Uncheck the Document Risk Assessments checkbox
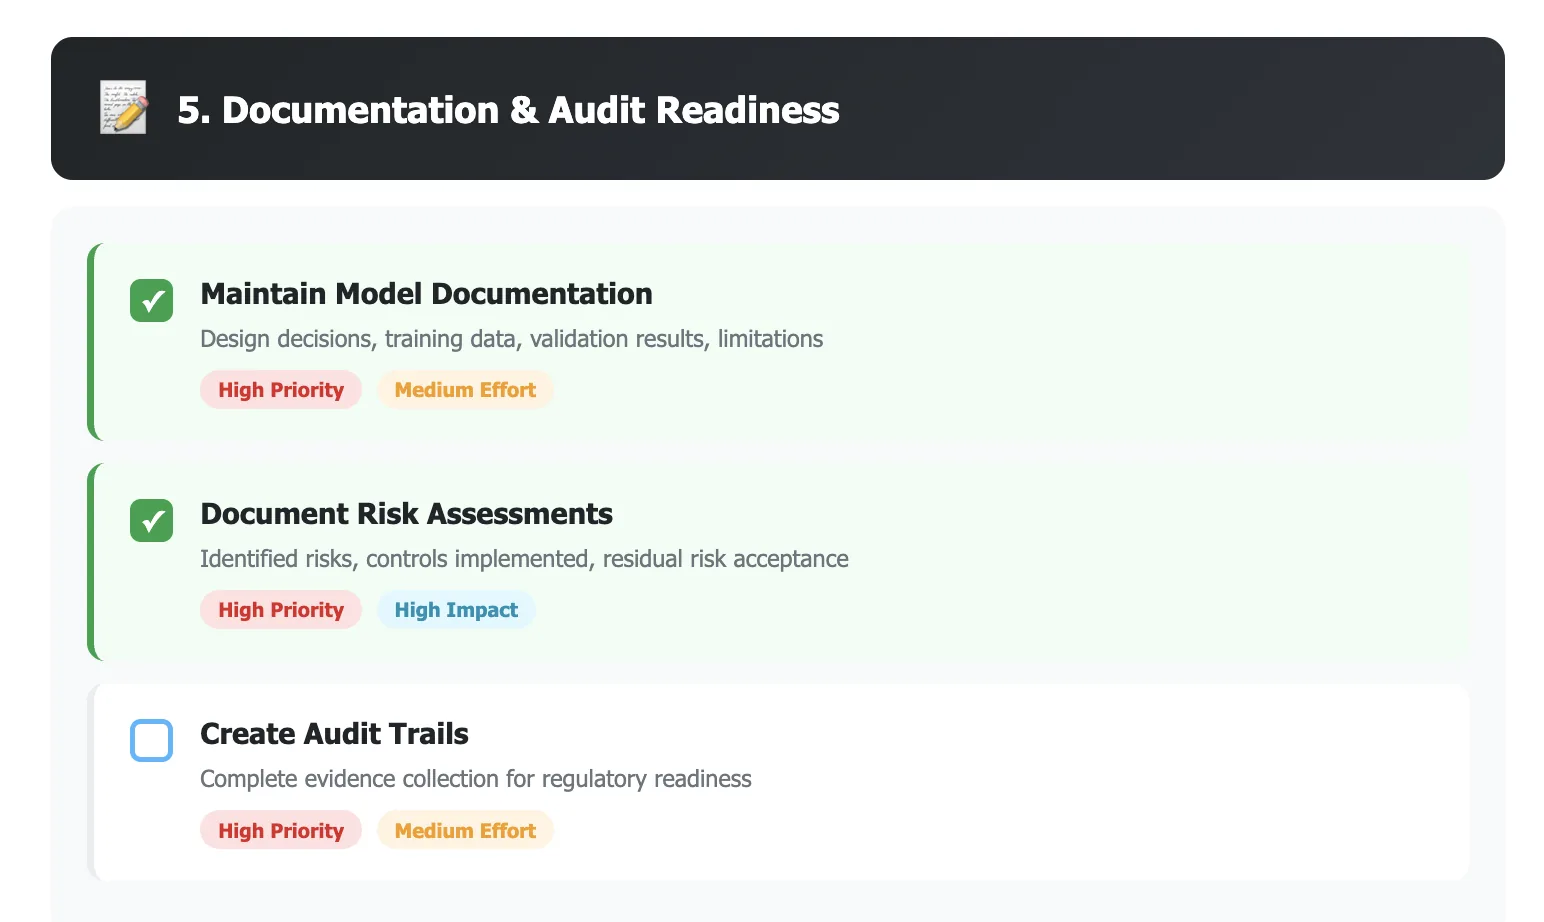The image size is (1544, 922). click(151, 520)
